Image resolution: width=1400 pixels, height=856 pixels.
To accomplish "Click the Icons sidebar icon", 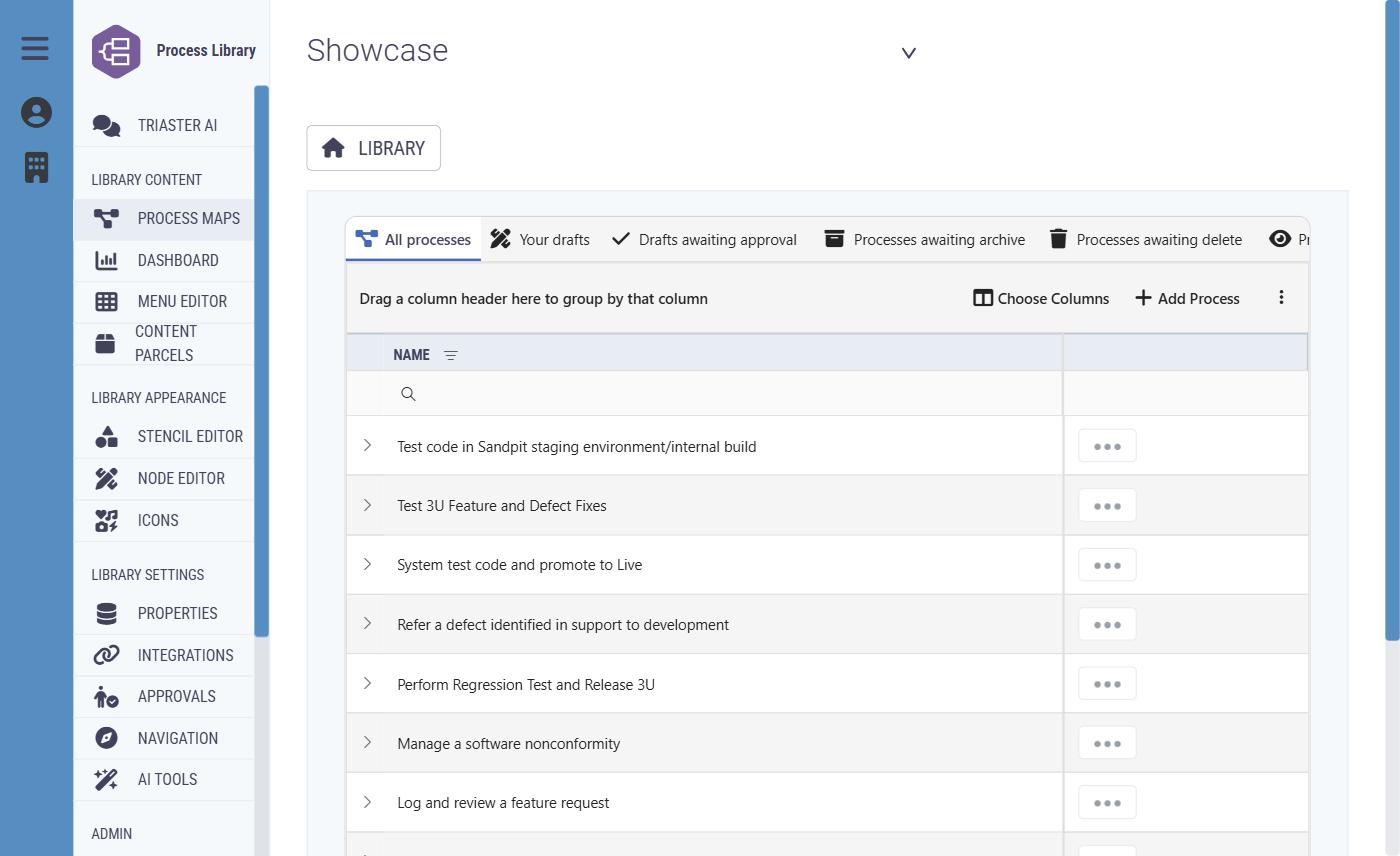I will coord(106,520).
